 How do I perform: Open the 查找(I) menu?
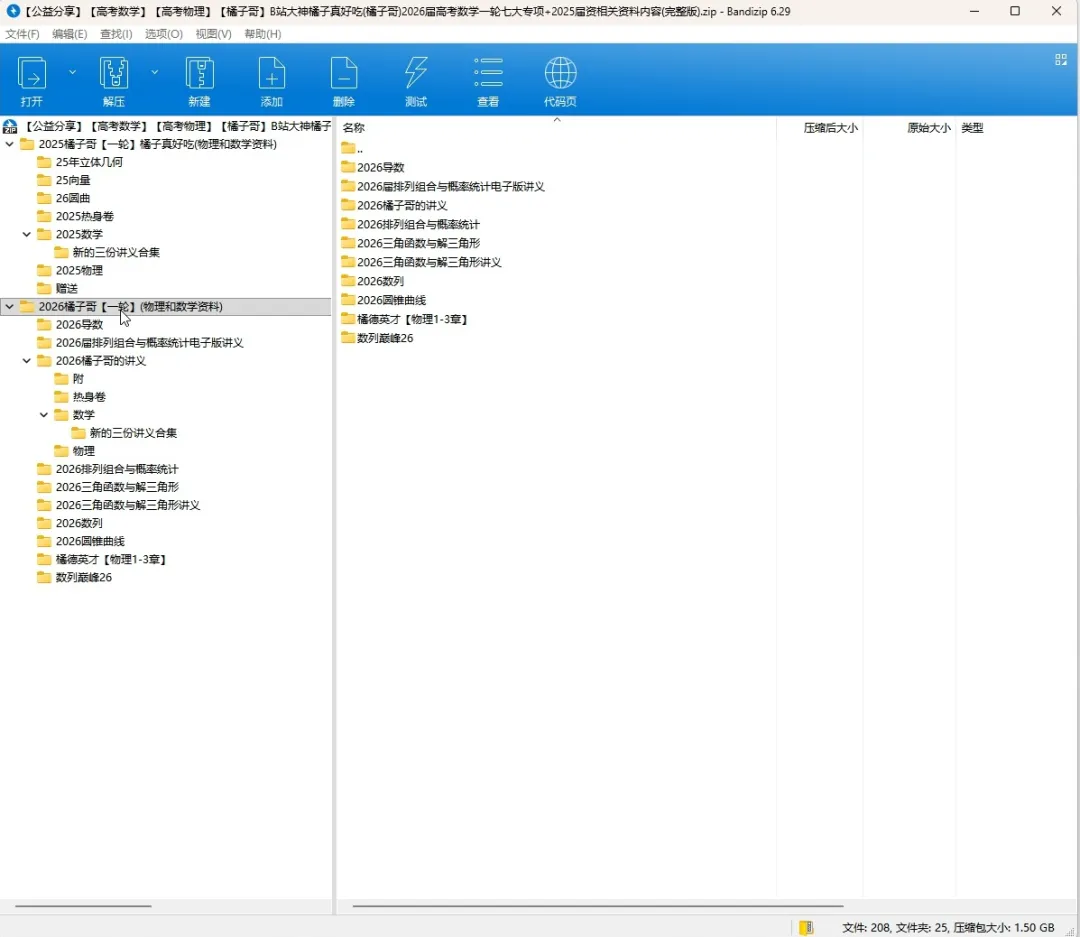coord(116,34)
